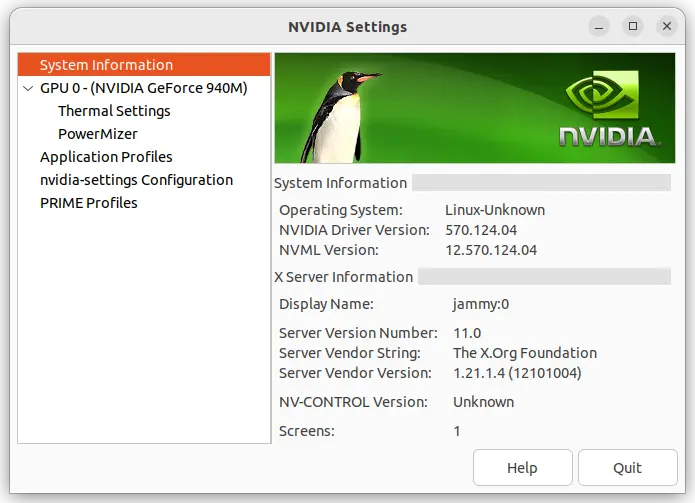The height and width of the screenshot is (503, 695).
Task: Click the NV-CONTROL Version label
Action: click(x=353, y=402)
